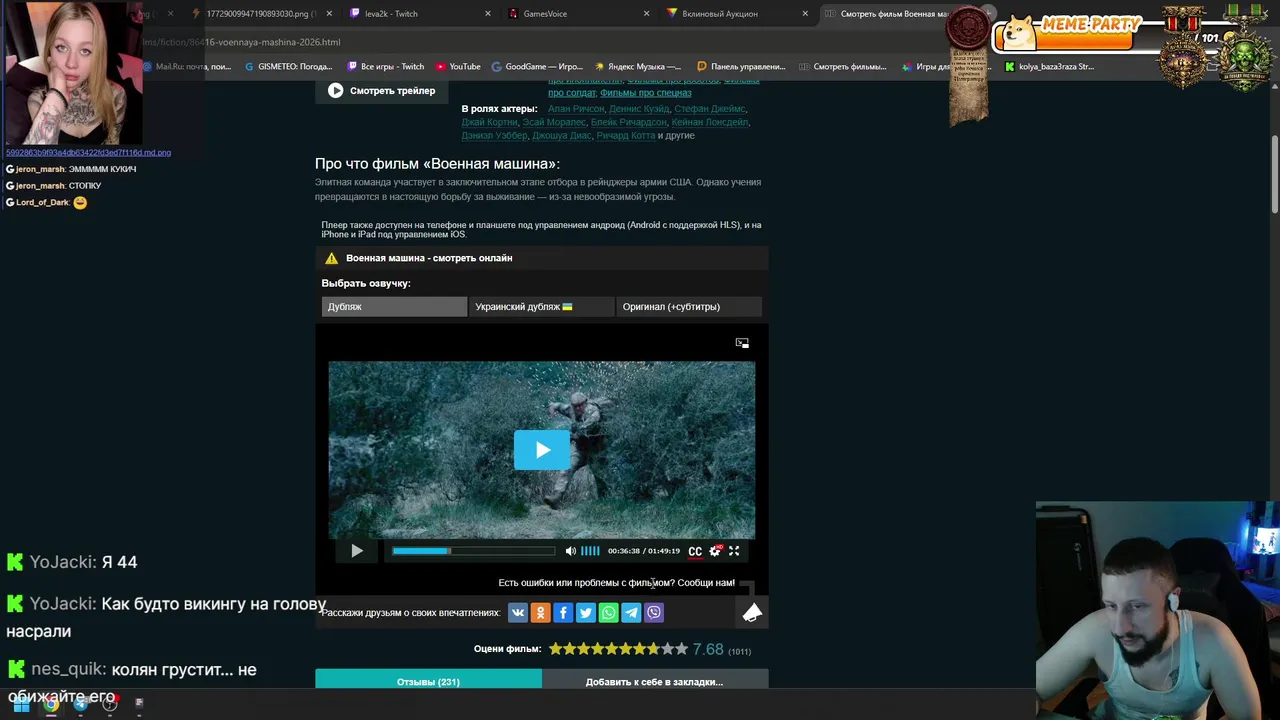Open picture-in-picture icon above video
1280x720 pixels.
pos(742,343)
